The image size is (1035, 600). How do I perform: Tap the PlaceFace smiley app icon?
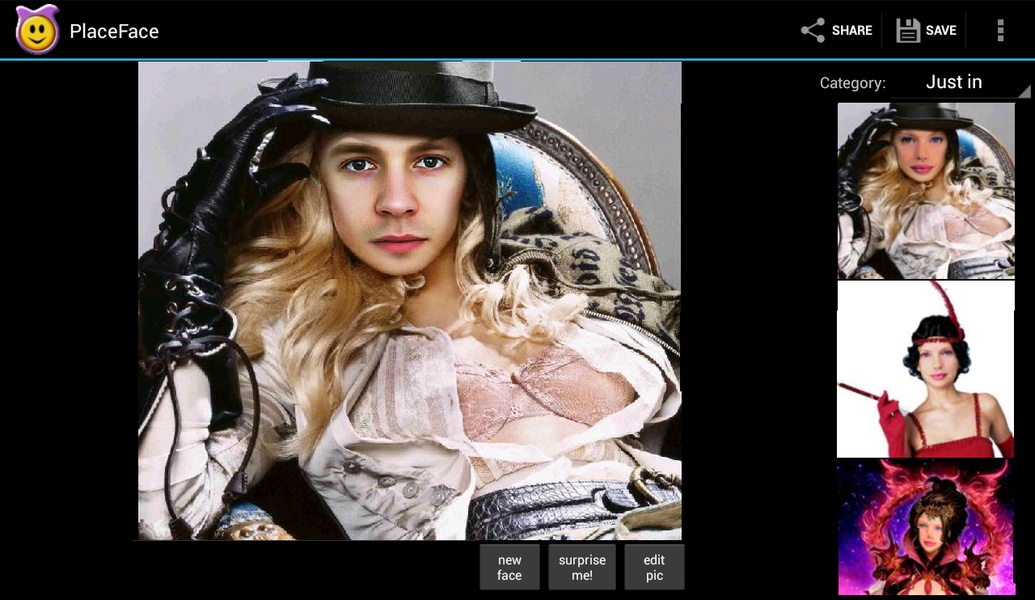tap(37, 30)
